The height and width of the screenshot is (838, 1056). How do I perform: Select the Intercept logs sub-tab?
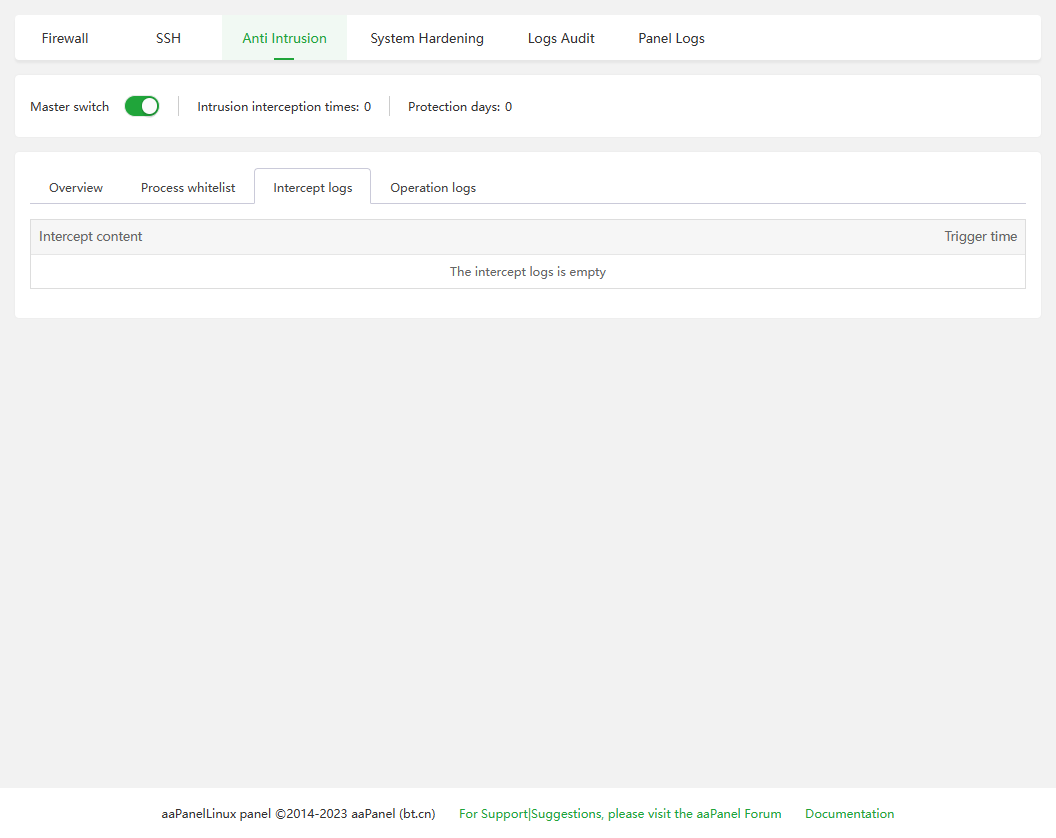tap(312, 187)
